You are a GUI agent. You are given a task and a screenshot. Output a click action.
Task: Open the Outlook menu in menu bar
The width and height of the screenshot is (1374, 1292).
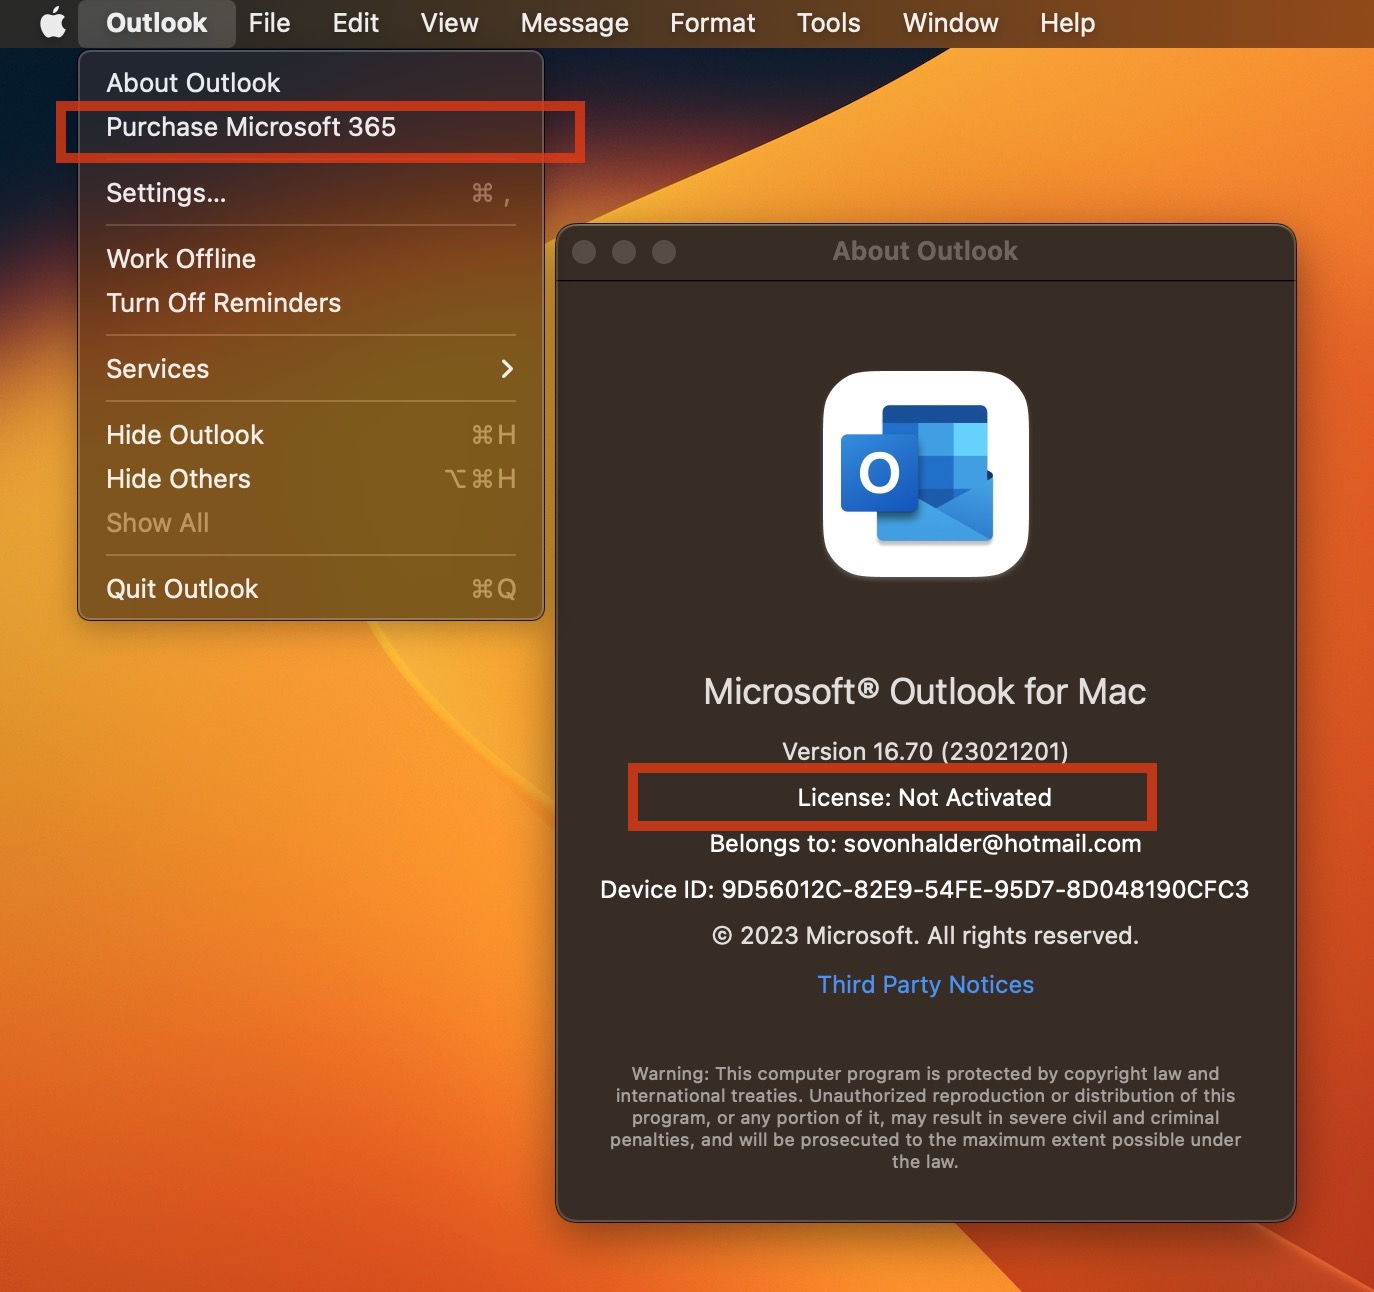[156, 23]
